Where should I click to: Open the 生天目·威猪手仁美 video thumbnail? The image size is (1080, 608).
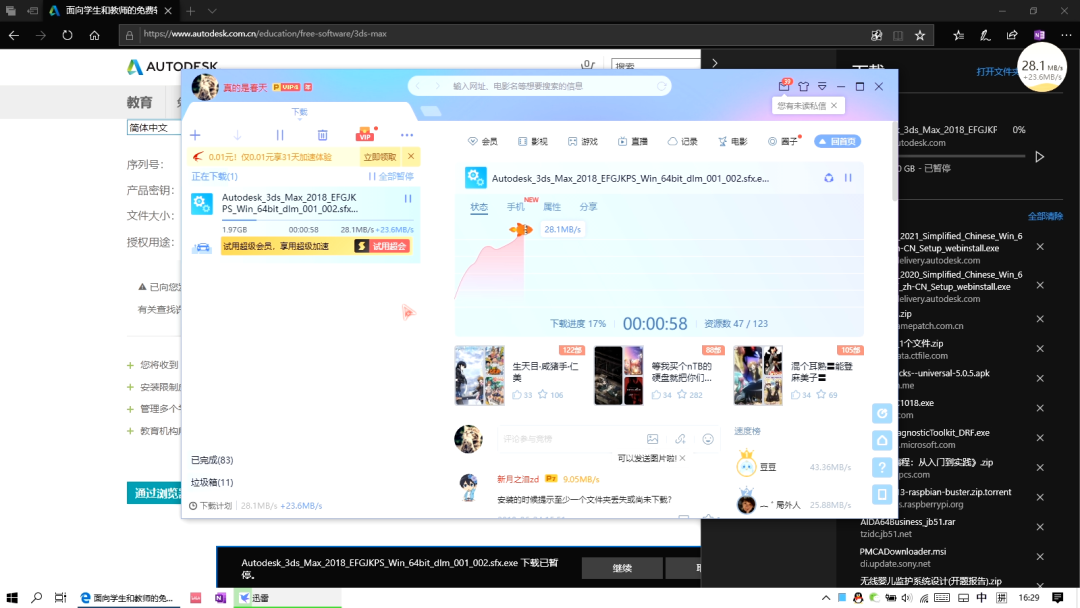pyautogui.click(x=479, y=375)
